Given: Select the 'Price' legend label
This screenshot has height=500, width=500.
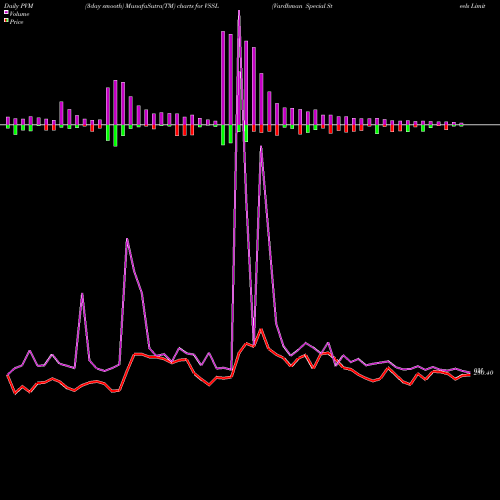Looking at the screenshot, I should [x=16, y=22].
